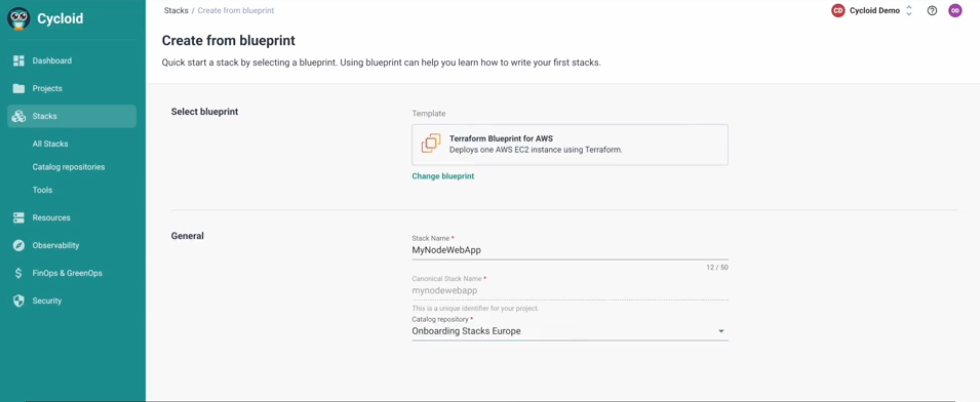Viewport: 980px width, 402px height.
Task: Click the Change blueprint link
Action: pos(443,176)
